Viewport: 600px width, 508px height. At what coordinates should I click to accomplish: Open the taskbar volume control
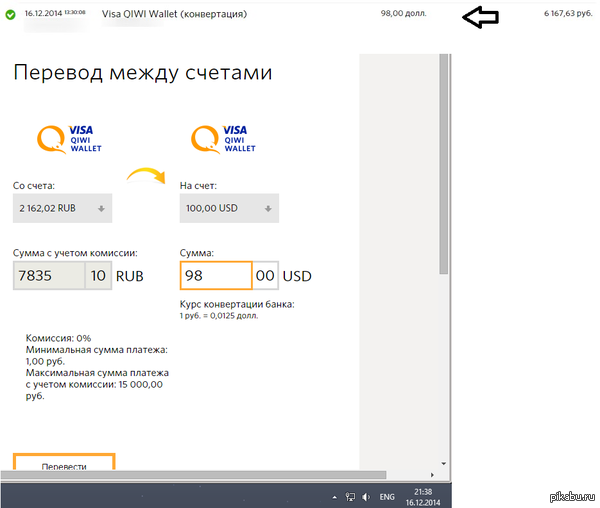click(x=366, y=496)
